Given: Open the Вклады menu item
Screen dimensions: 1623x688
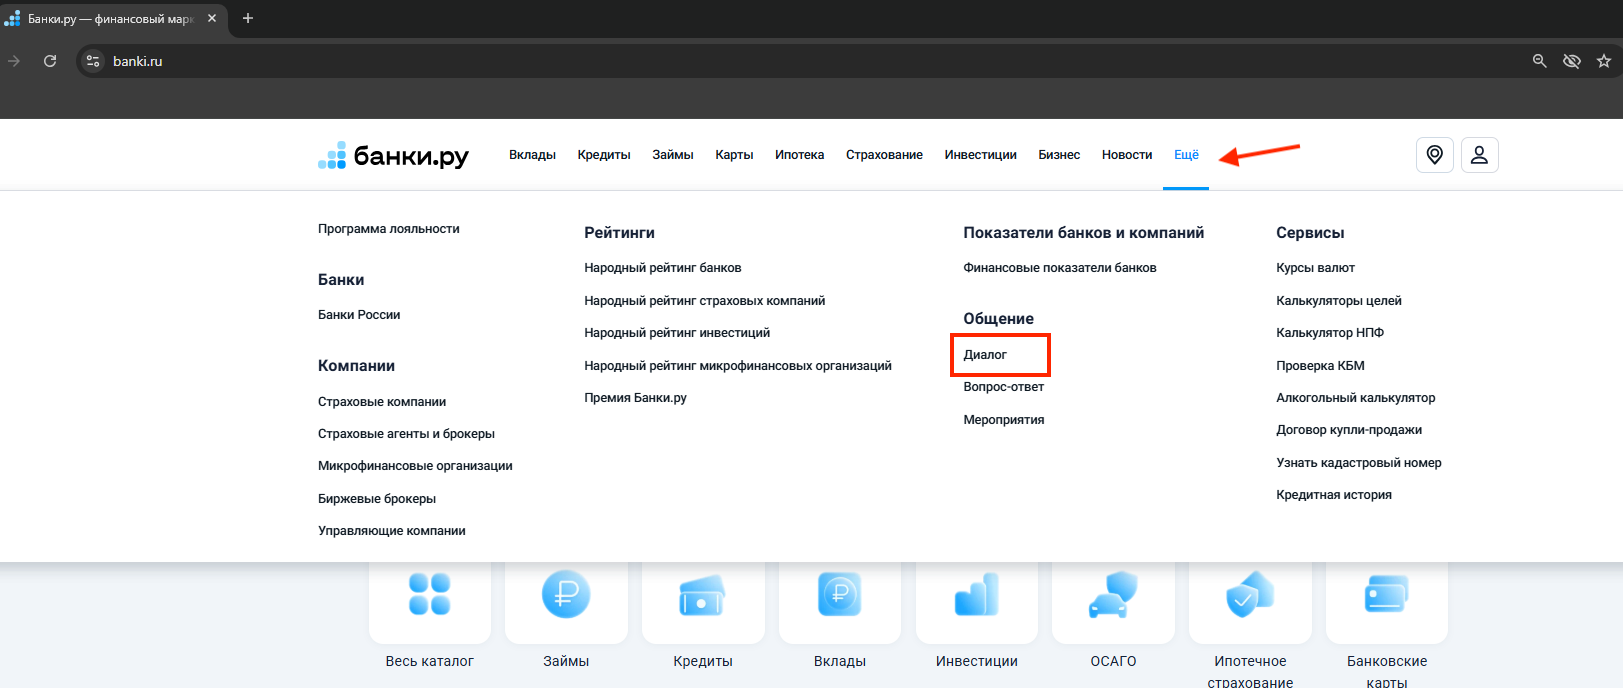Looking at the screenshot, I should pos(532,155).
